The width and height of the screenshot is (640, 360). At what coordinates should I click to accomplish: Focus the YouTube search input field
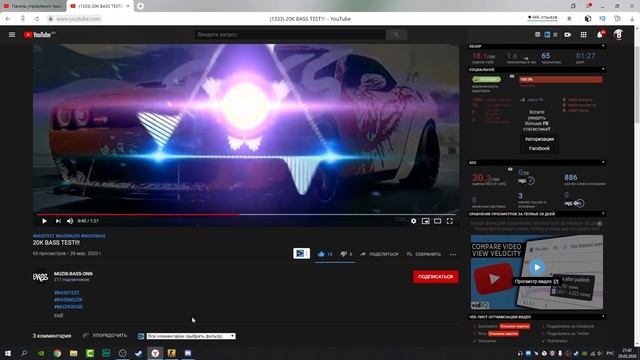coord(290,35)
